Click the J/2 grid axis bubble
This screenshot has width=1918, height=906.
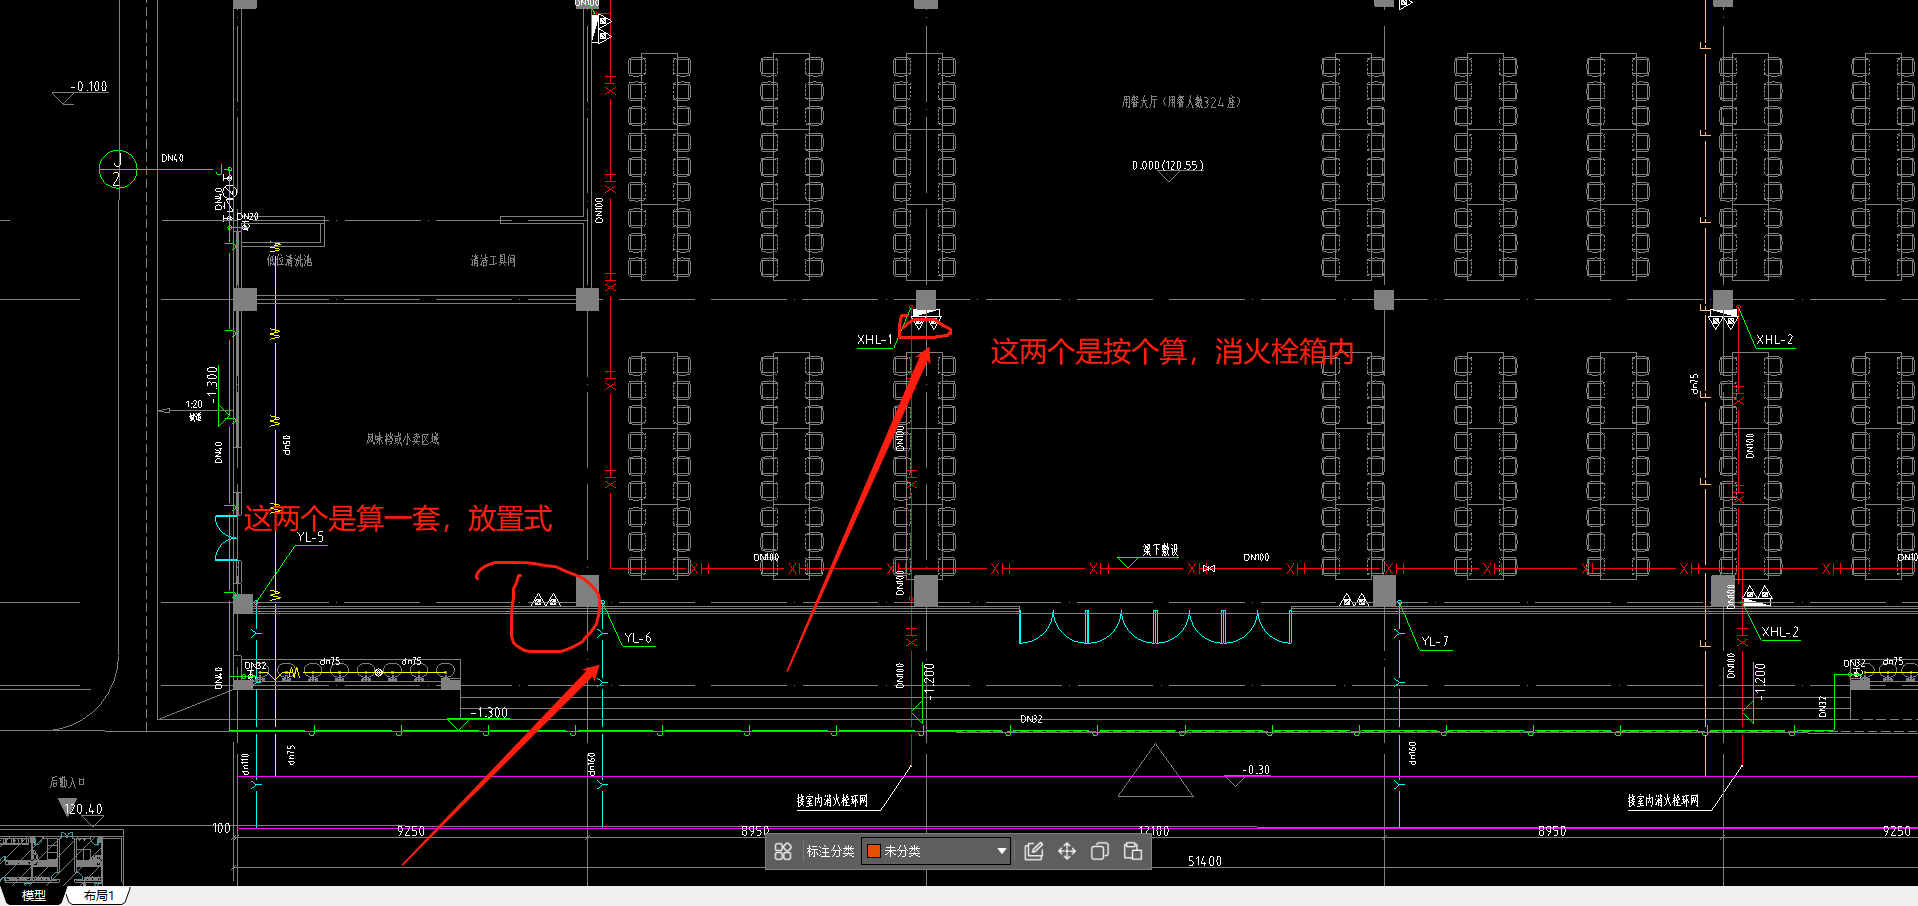pyautogui.click(x=117, y=169)
